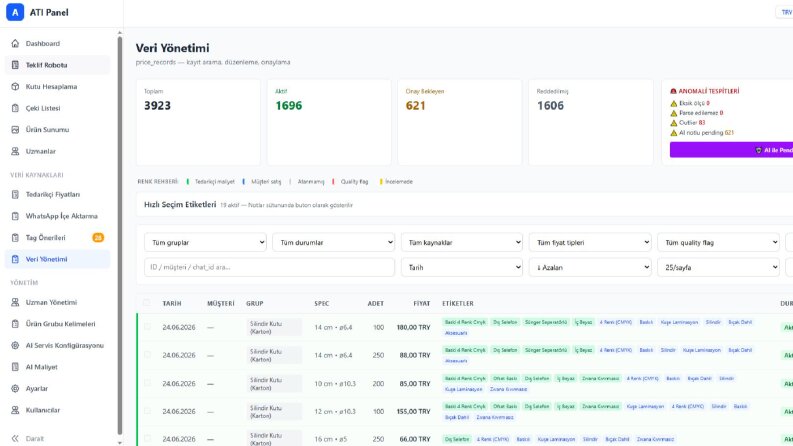Screen dimensions: 793x446
Task: Open the Azalan sort order dropdown
Action: click(x=590, y=267)
